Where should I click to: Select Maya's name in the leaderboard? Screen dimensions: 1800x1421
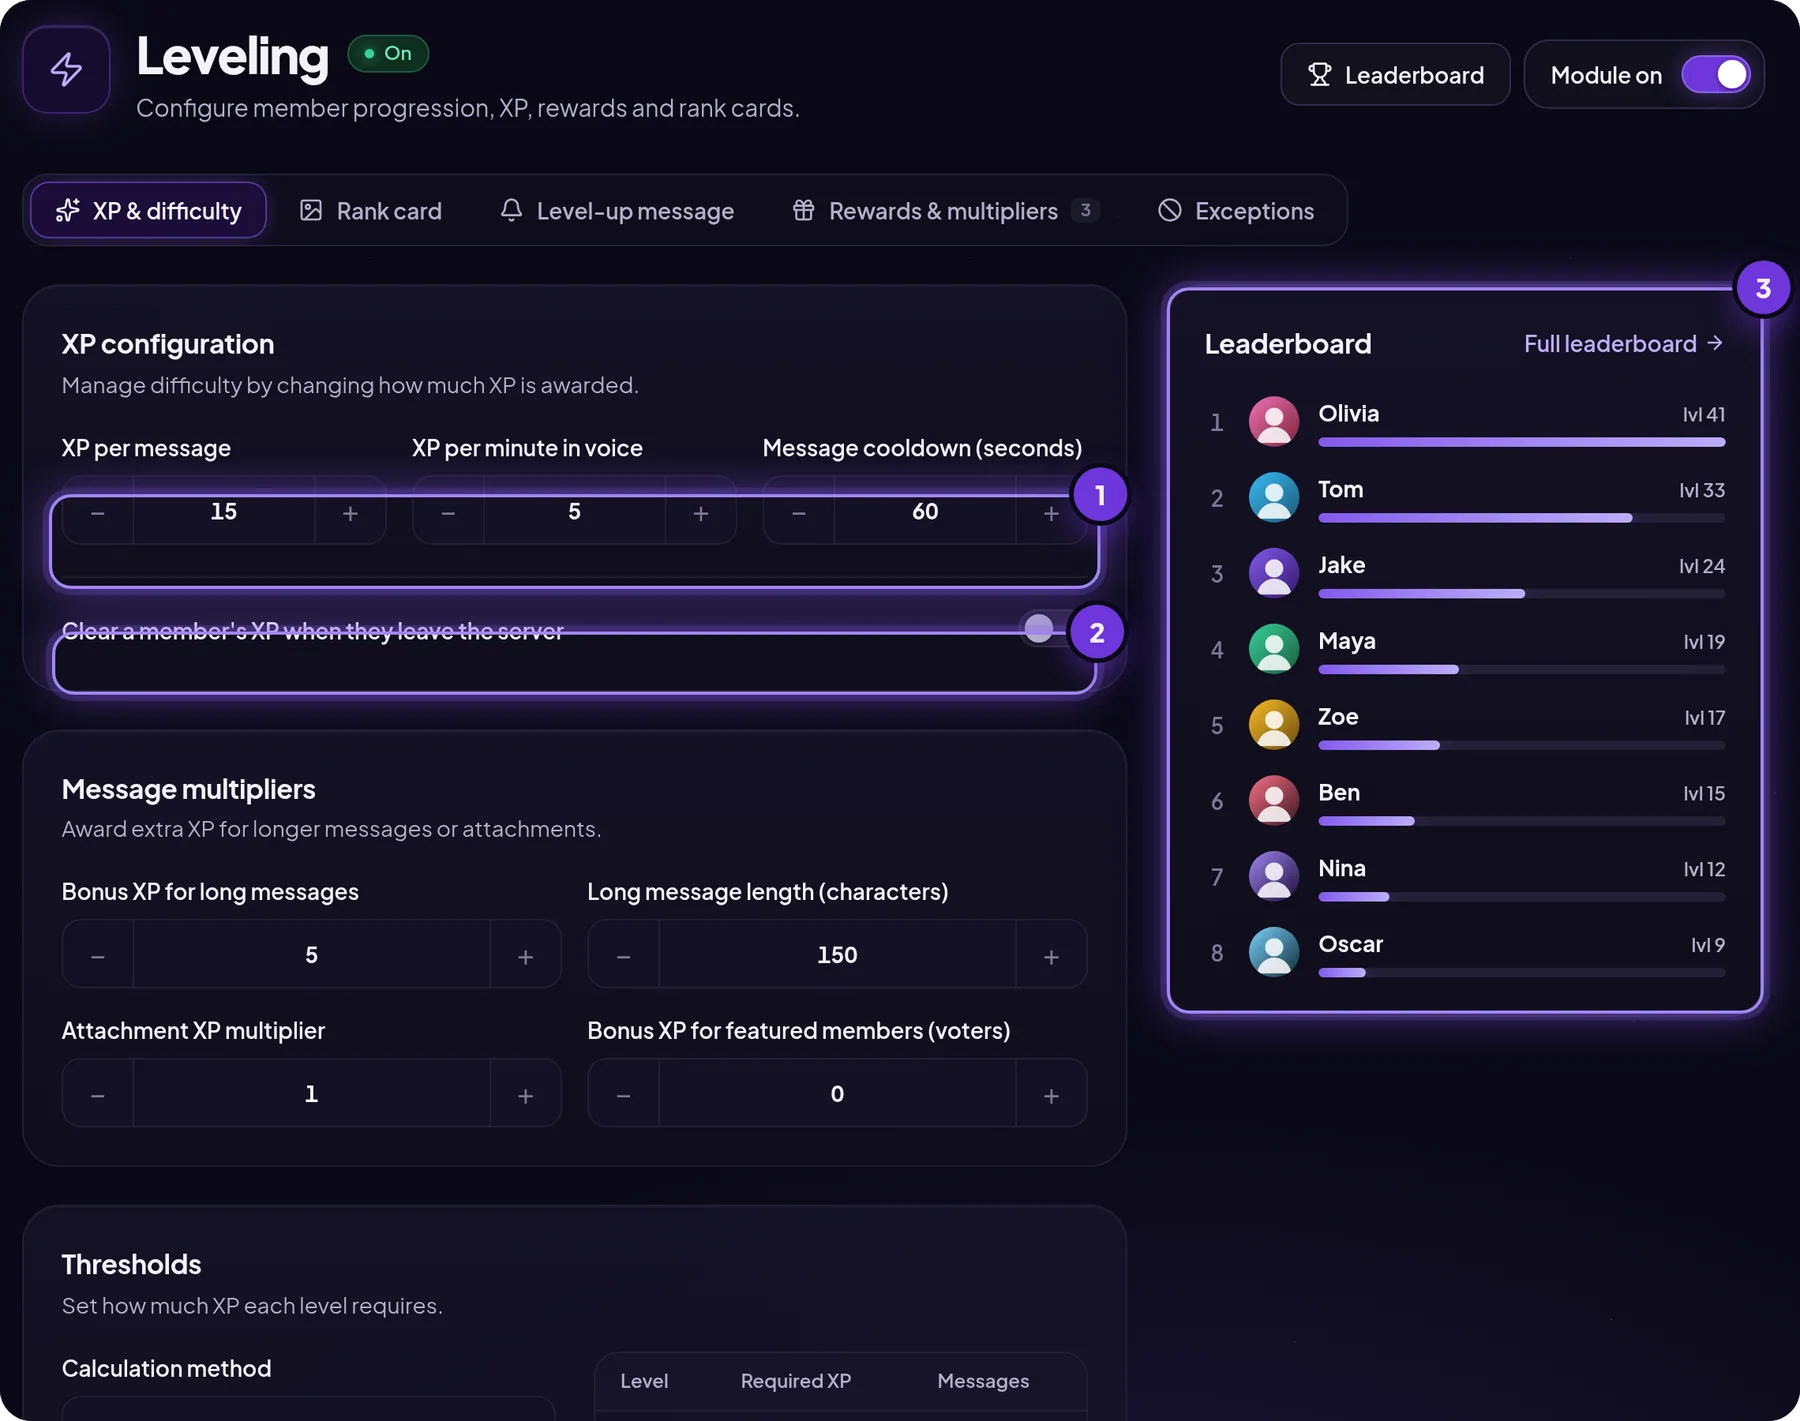point(1346,641)
